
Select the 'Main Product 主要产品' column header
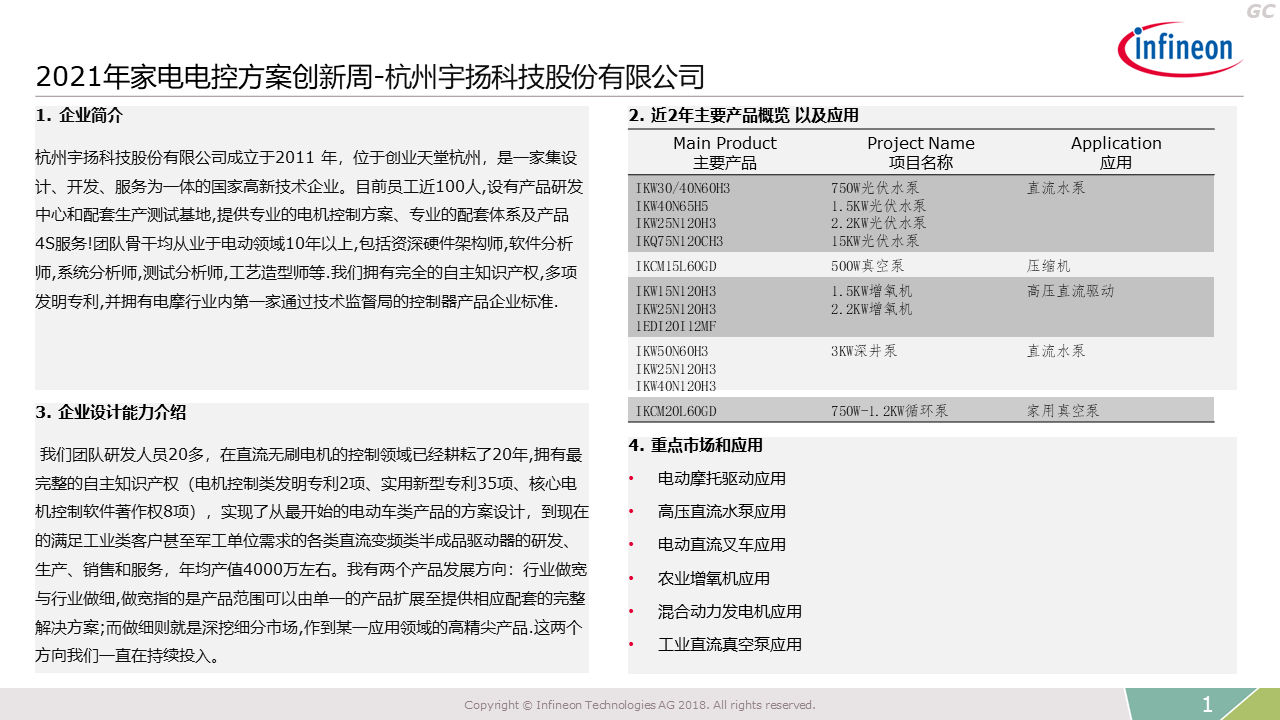[x=725, y=152]
